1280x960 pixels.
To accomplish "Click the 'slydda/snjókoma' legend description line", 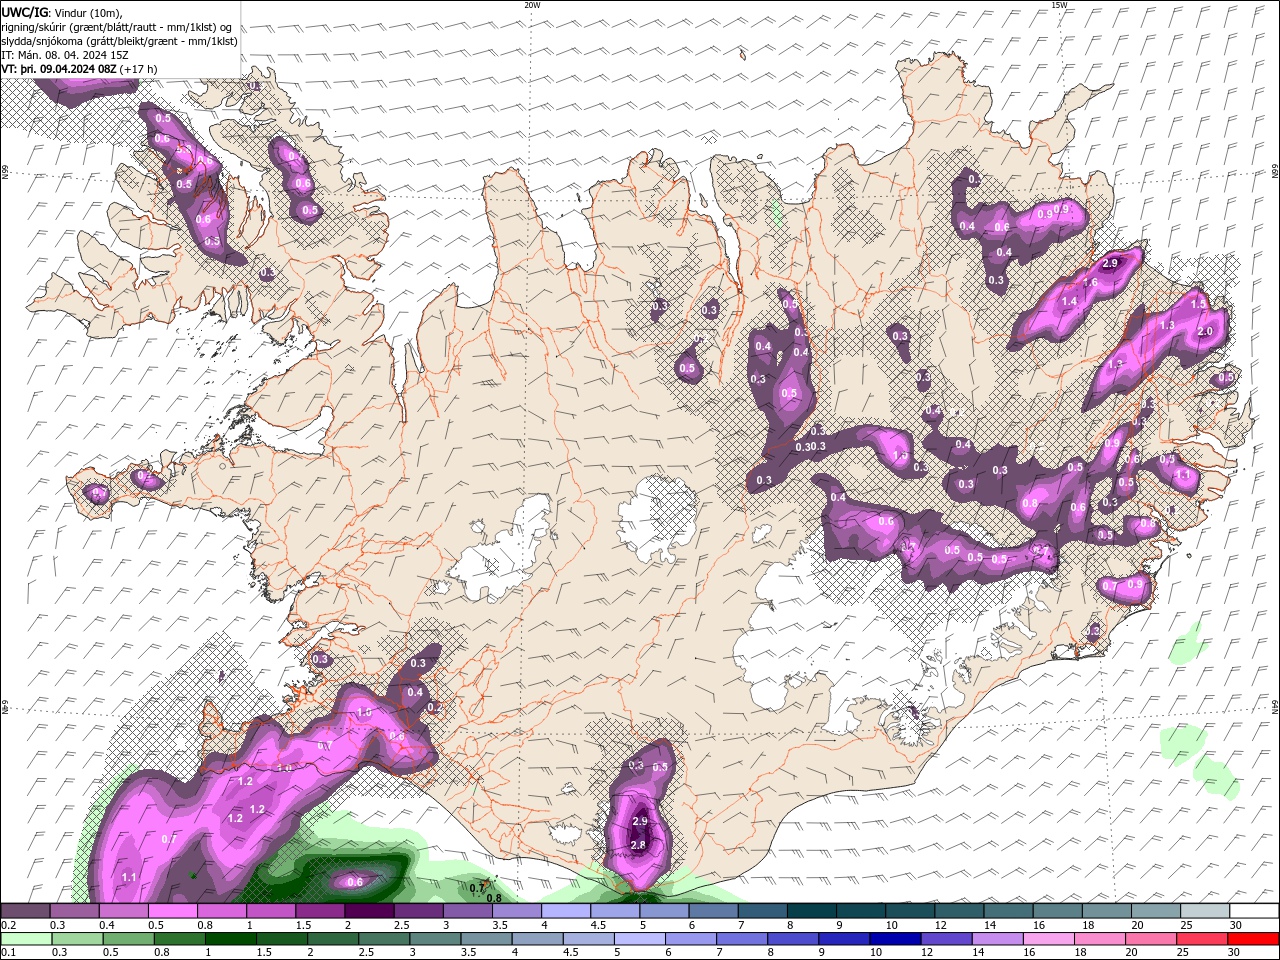I will pyautogui.click(x=120, y=41).
